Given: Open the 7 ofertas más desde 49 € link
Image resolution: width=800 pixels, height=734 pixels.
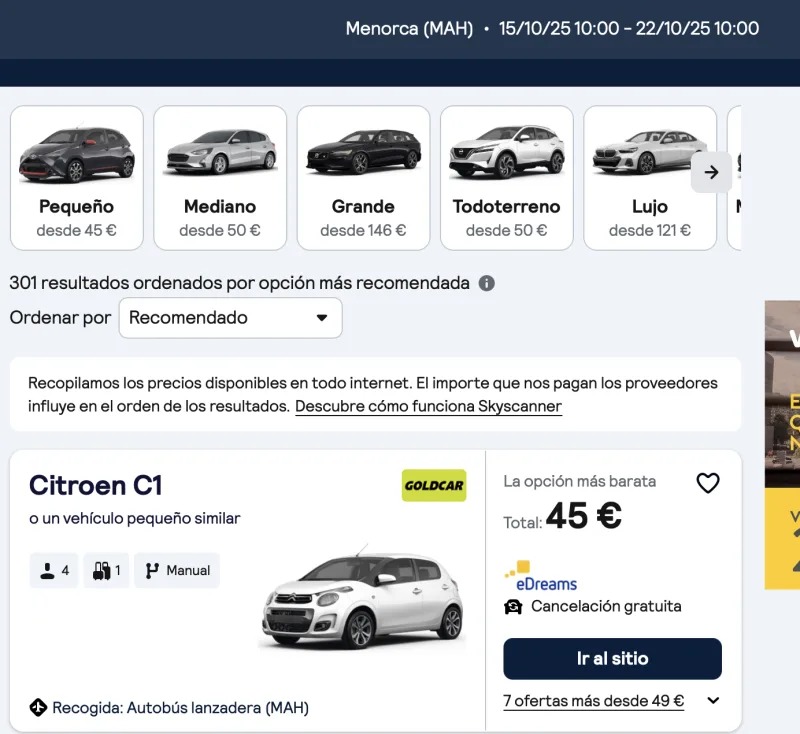Looking at the screenshot, I should (593, 701).
